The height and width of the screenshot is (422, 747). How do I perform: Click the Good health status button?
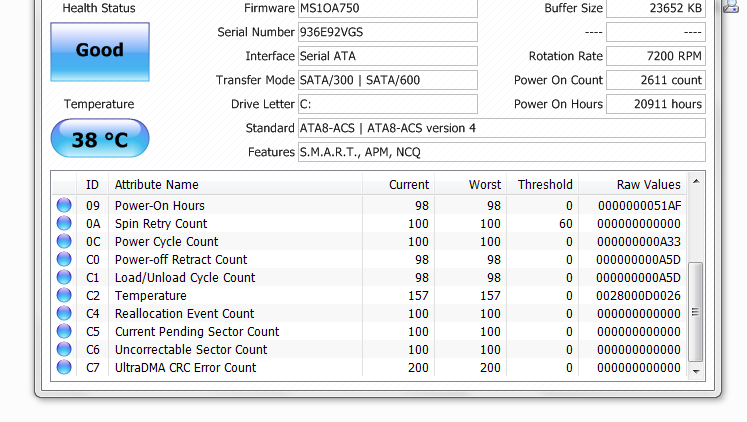[x=100, y=52]
